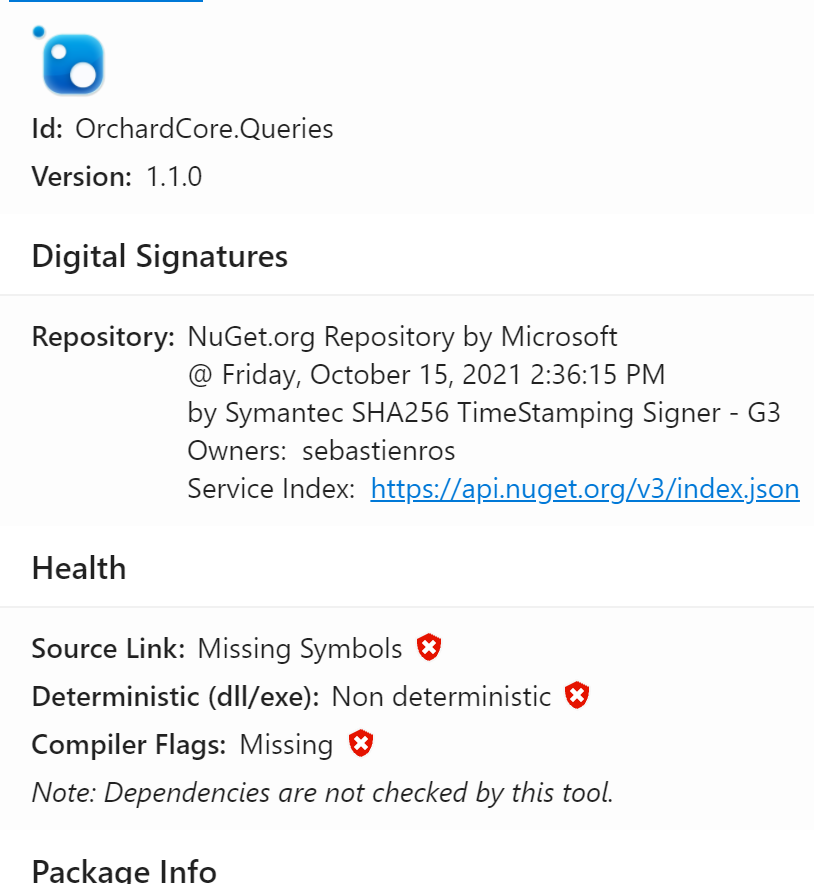Click the health warning icon for Compiler Flags
814x884 pixels.
pyautogui.click(x=360, y=743)
